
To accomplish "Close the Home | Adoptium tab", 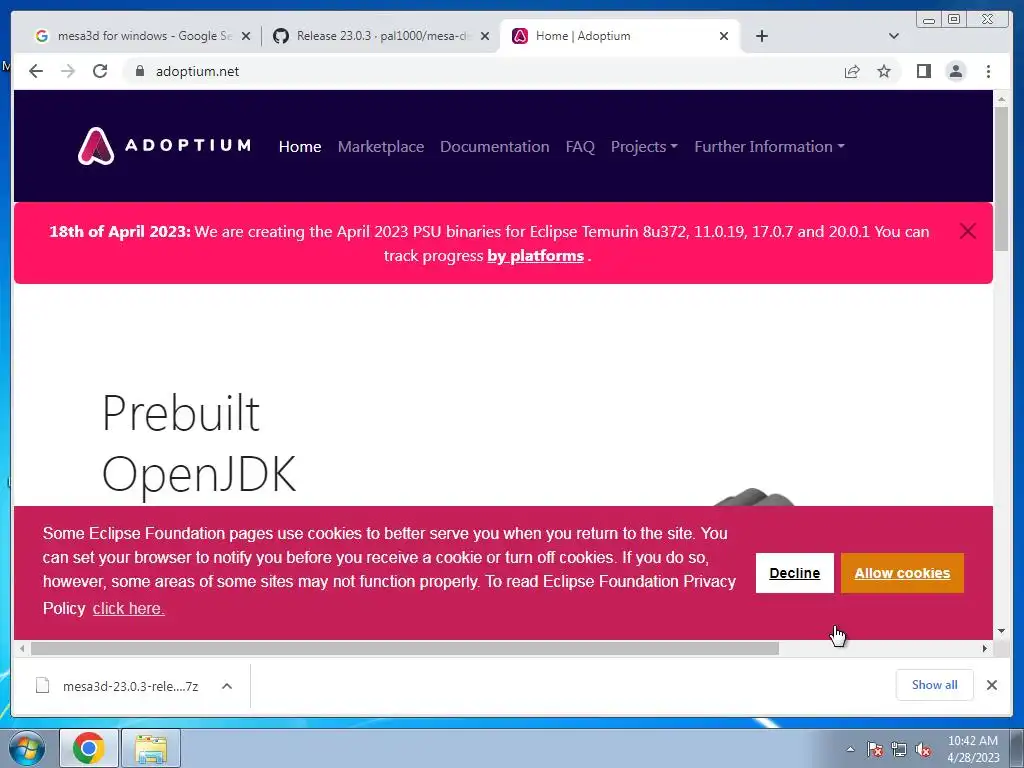I will click(724, 36).
